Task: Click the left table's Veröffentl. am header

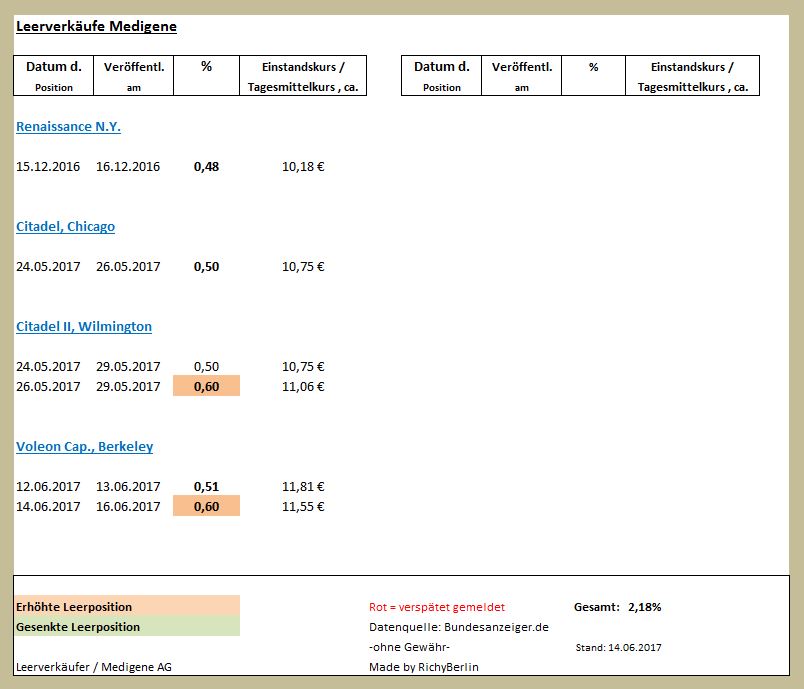Action: [133, 75]
